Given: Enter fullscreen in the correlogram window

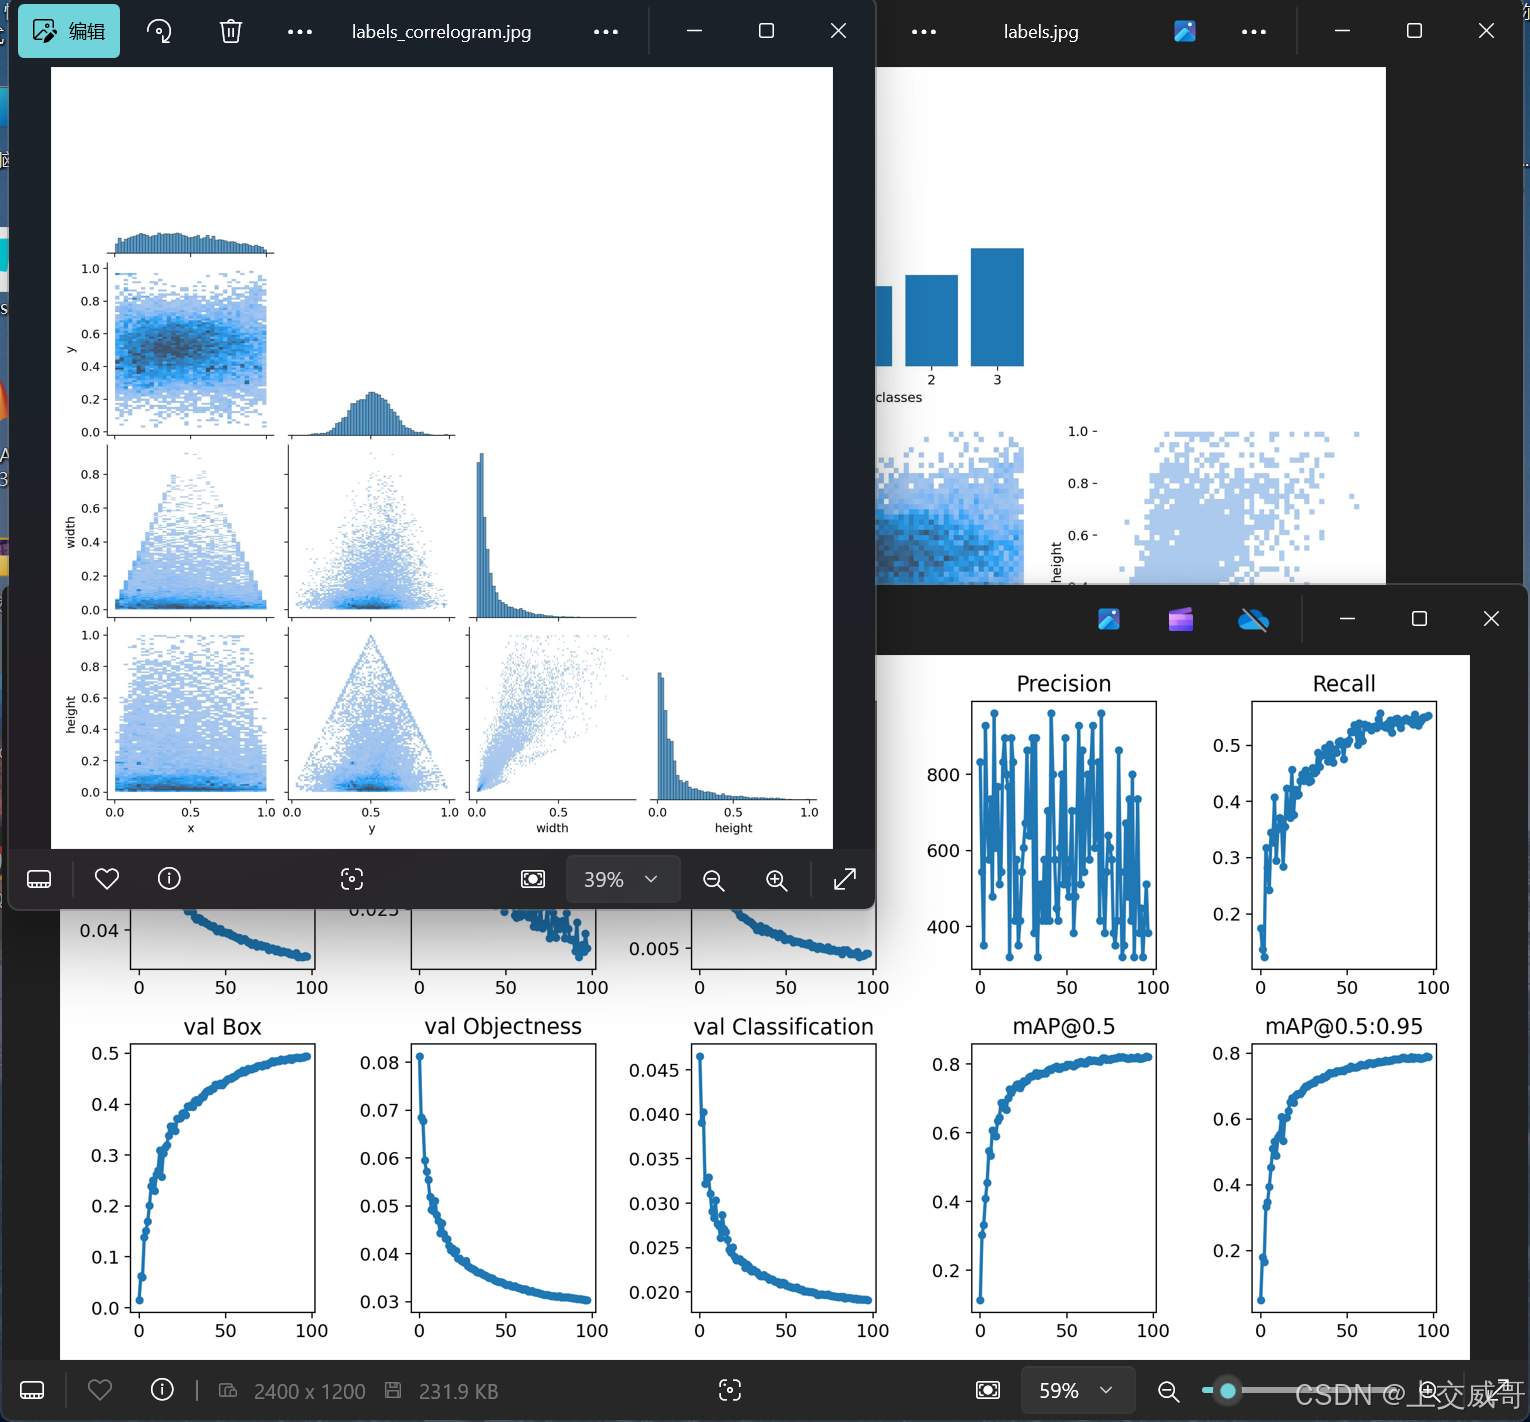Looking at the screenshot, I should (845, 879).
